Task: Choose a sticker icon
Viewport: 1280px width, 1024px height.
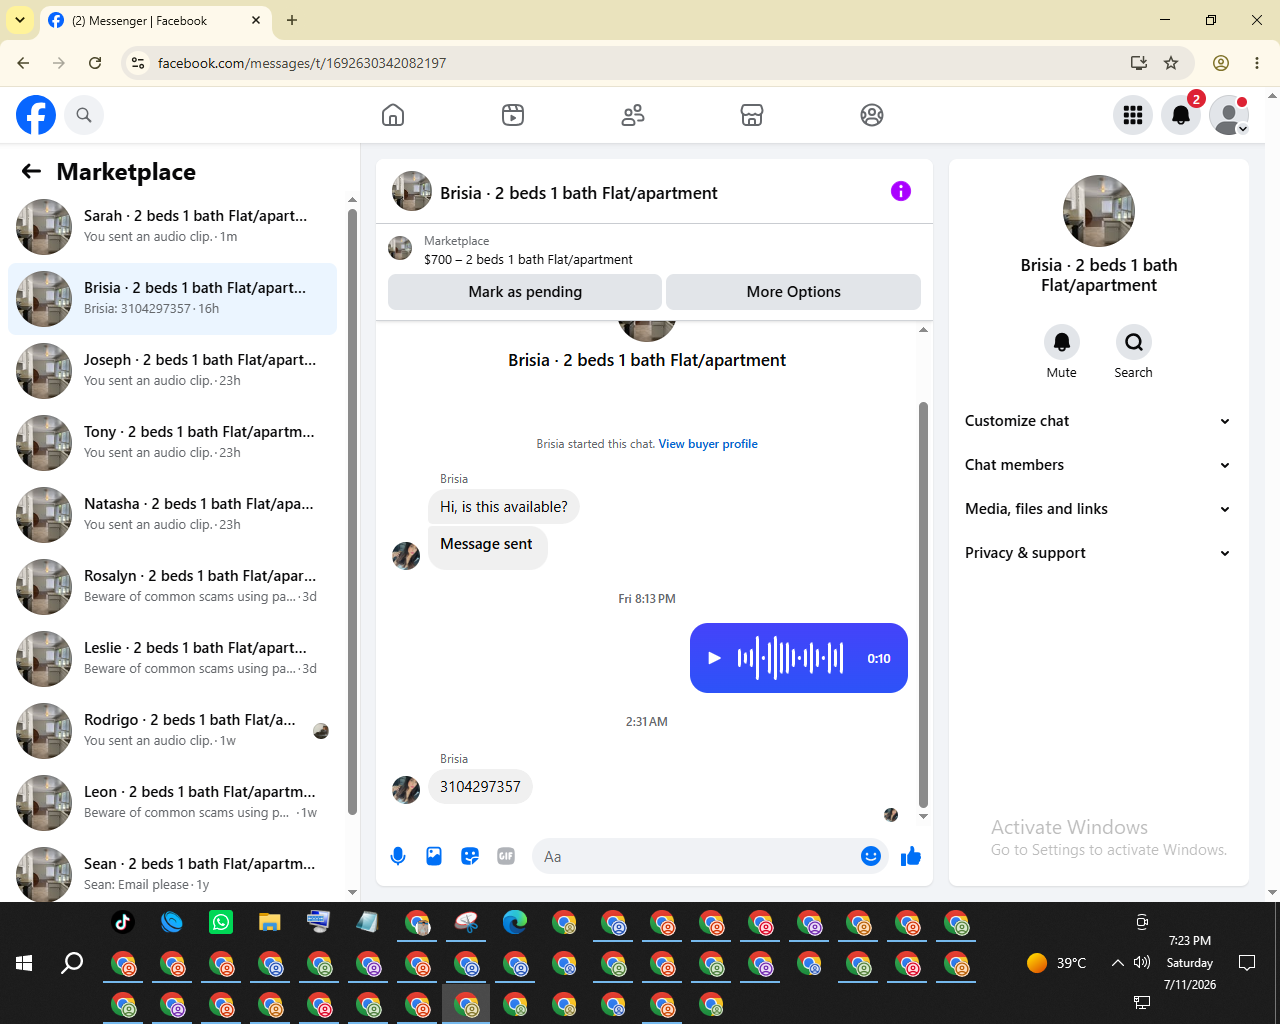Action: click(470, 856)
